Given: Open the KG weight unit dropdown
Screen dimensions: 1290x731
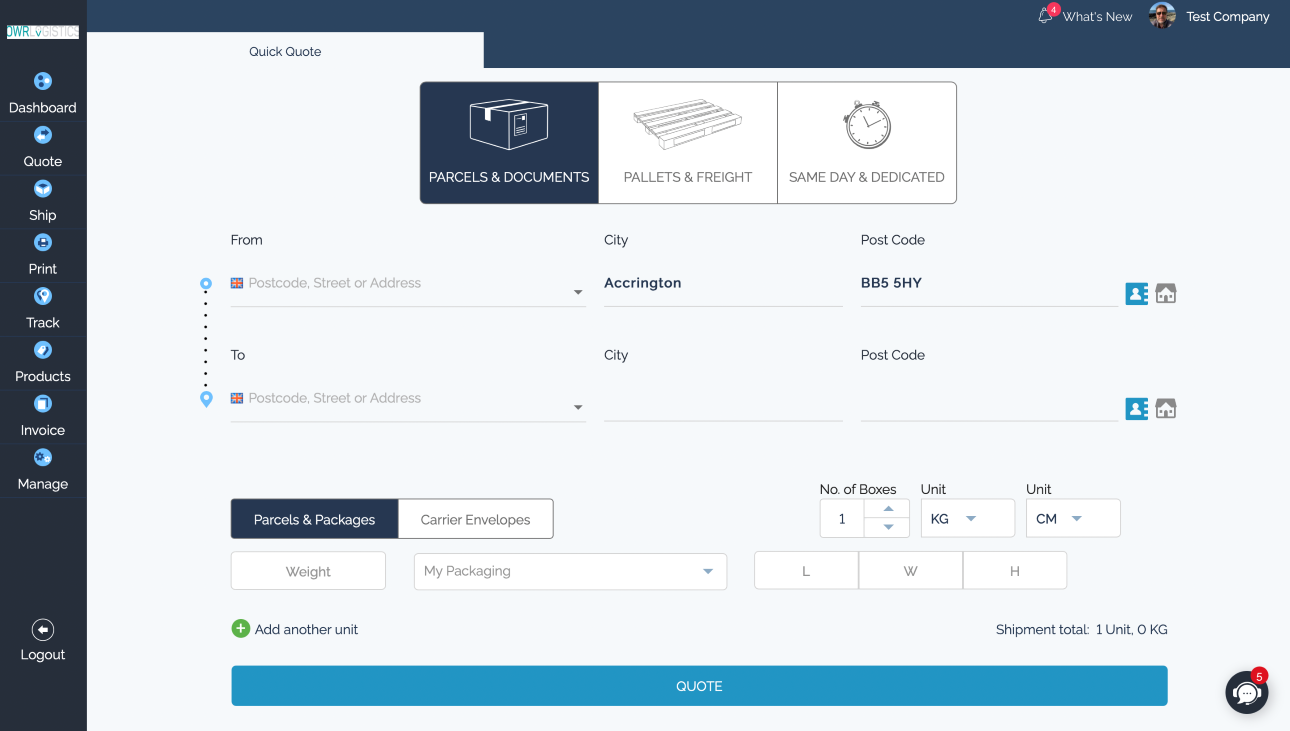Looking at the screenshot, I should 967,519.
